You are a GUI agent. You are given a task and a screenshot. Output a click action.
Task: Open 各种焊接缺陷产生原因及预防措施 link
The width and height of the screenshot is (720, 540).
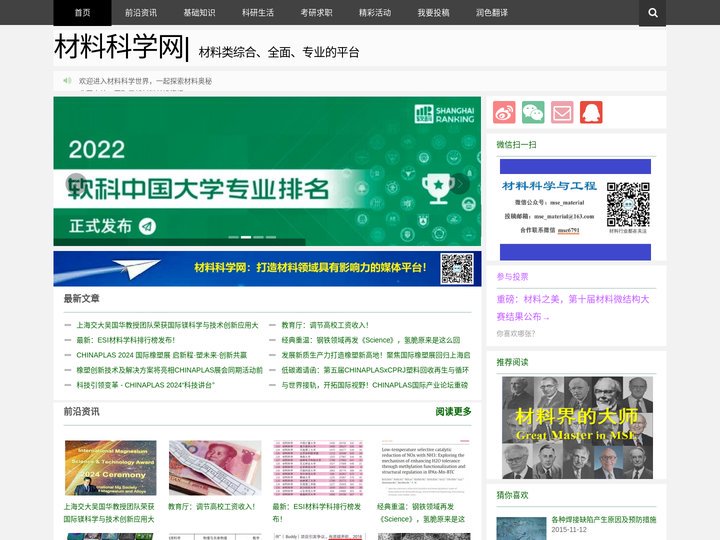pyautogui.click(x=604, y=520)
